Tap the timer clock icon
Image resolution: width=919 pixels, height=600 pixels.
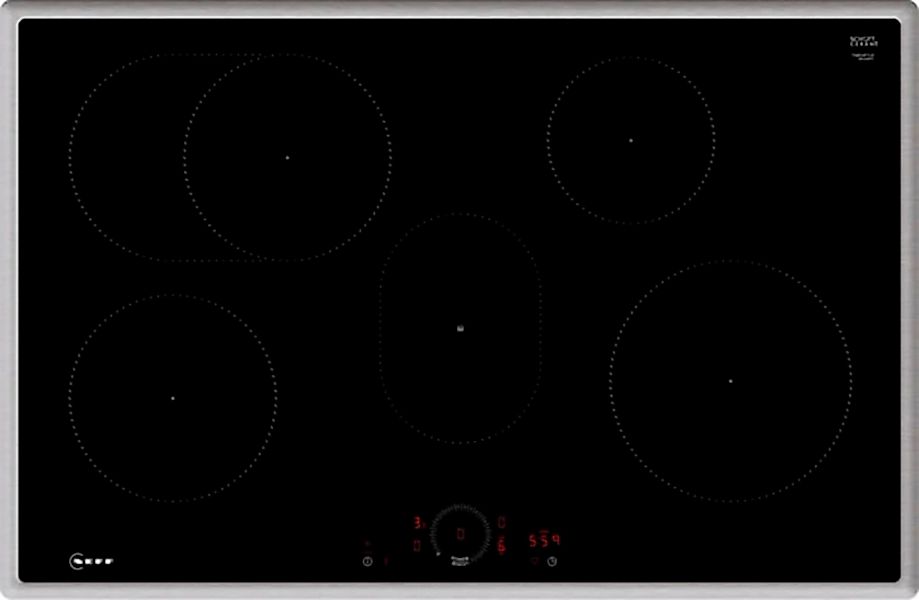[551, 562]
